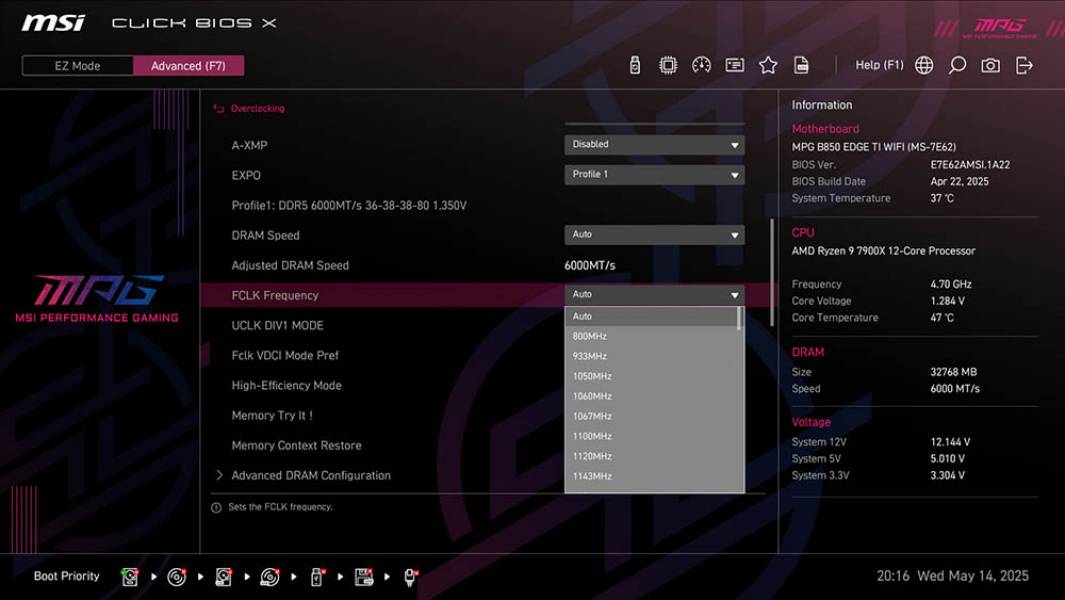
Task: Choose 1060MHz FCLK option
Action: point(651,396)
